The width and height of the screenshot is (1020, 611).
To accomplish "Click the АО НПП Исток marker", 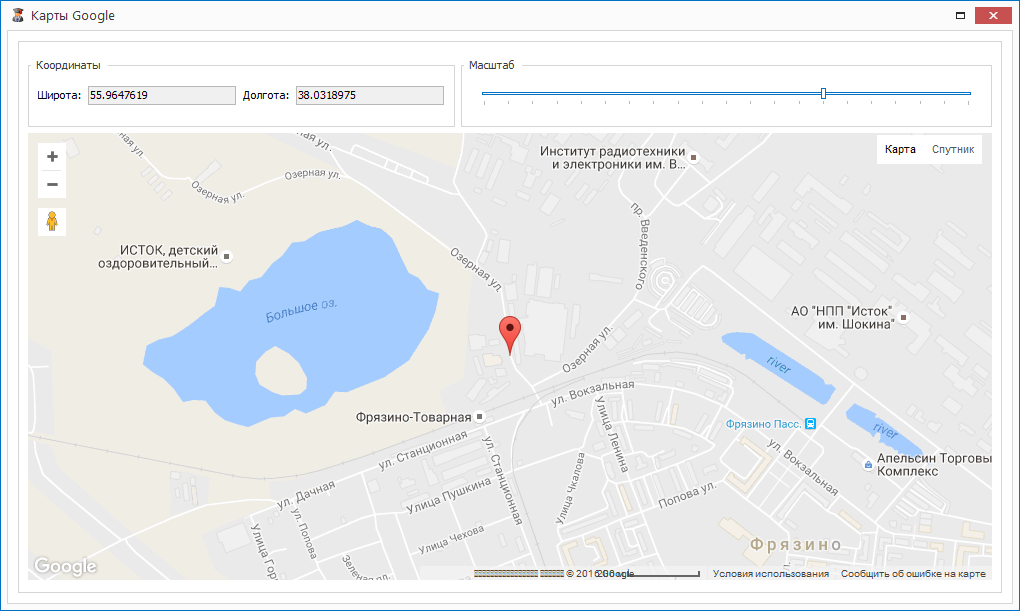I will [x=903, y=318].
